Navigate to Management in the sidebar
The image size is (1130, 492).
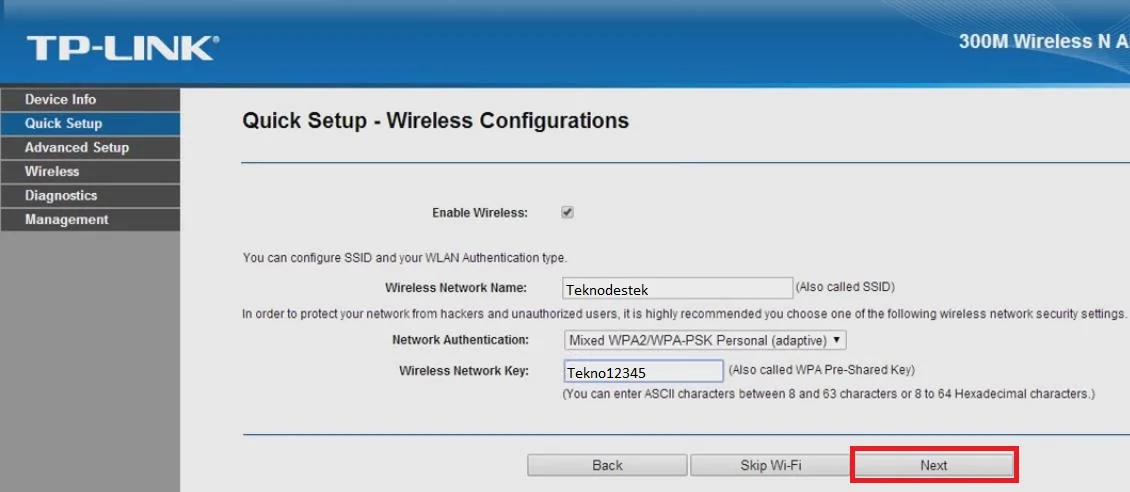67,219
